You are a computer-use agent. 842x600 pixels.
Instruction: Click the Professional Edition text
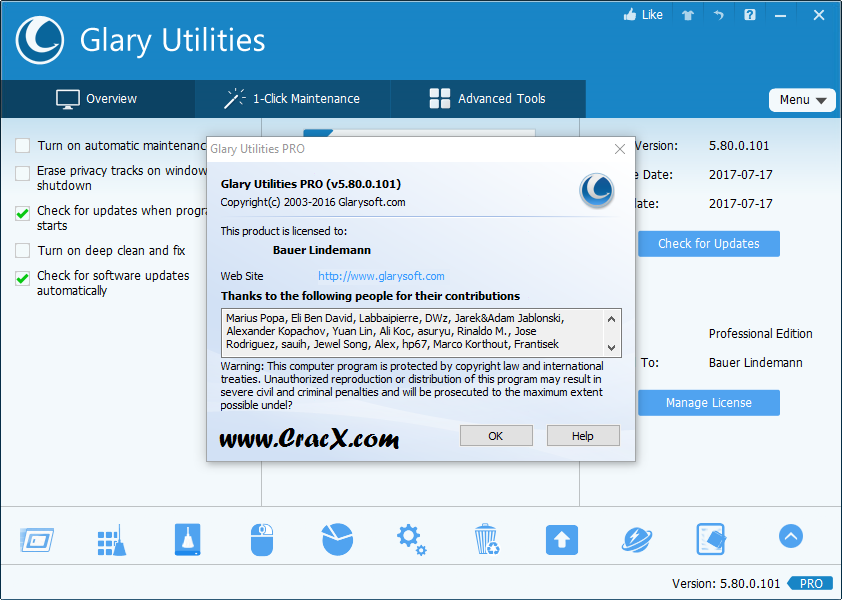(x=760, y=334)
